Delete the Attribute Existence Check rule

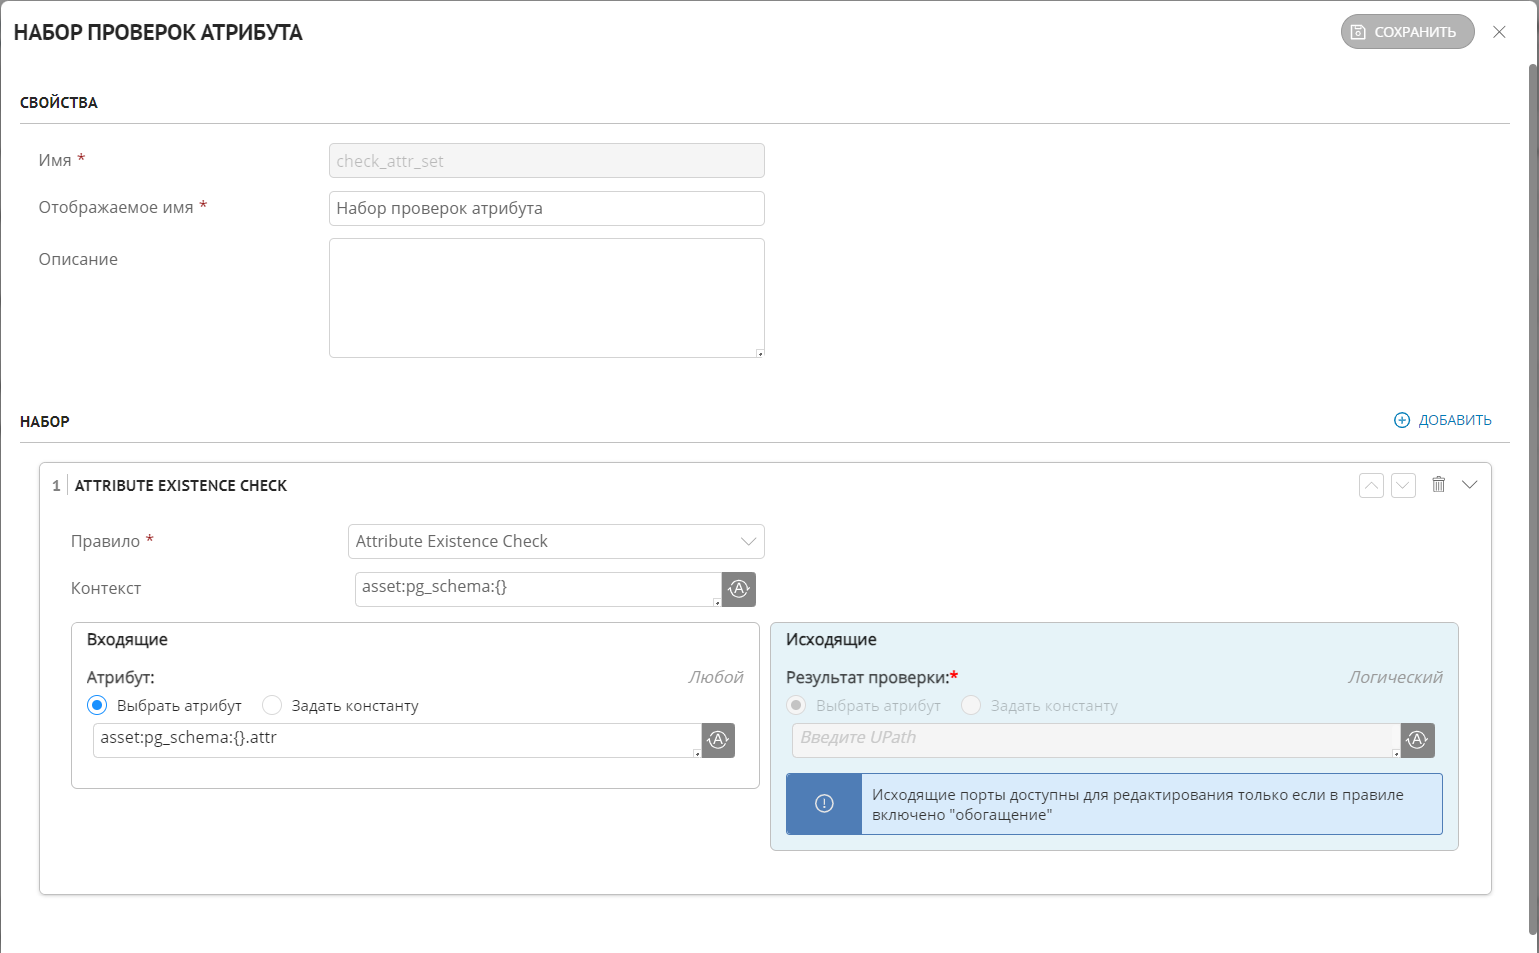1438,485
